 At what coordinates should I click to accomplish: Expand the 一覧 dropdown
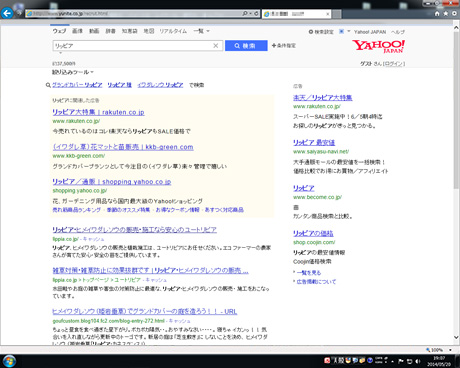pyautogui.click(x=201, y=31)
